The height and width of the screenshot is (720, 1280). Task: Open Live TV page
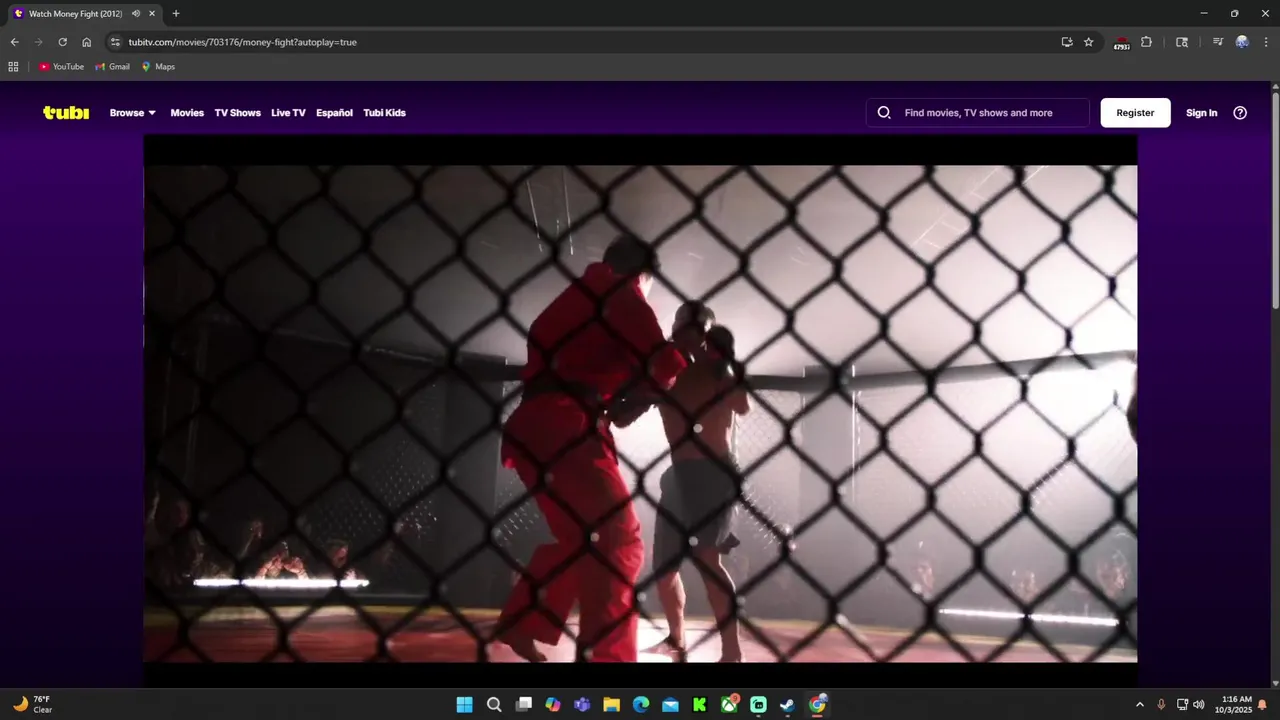(288, 113)
